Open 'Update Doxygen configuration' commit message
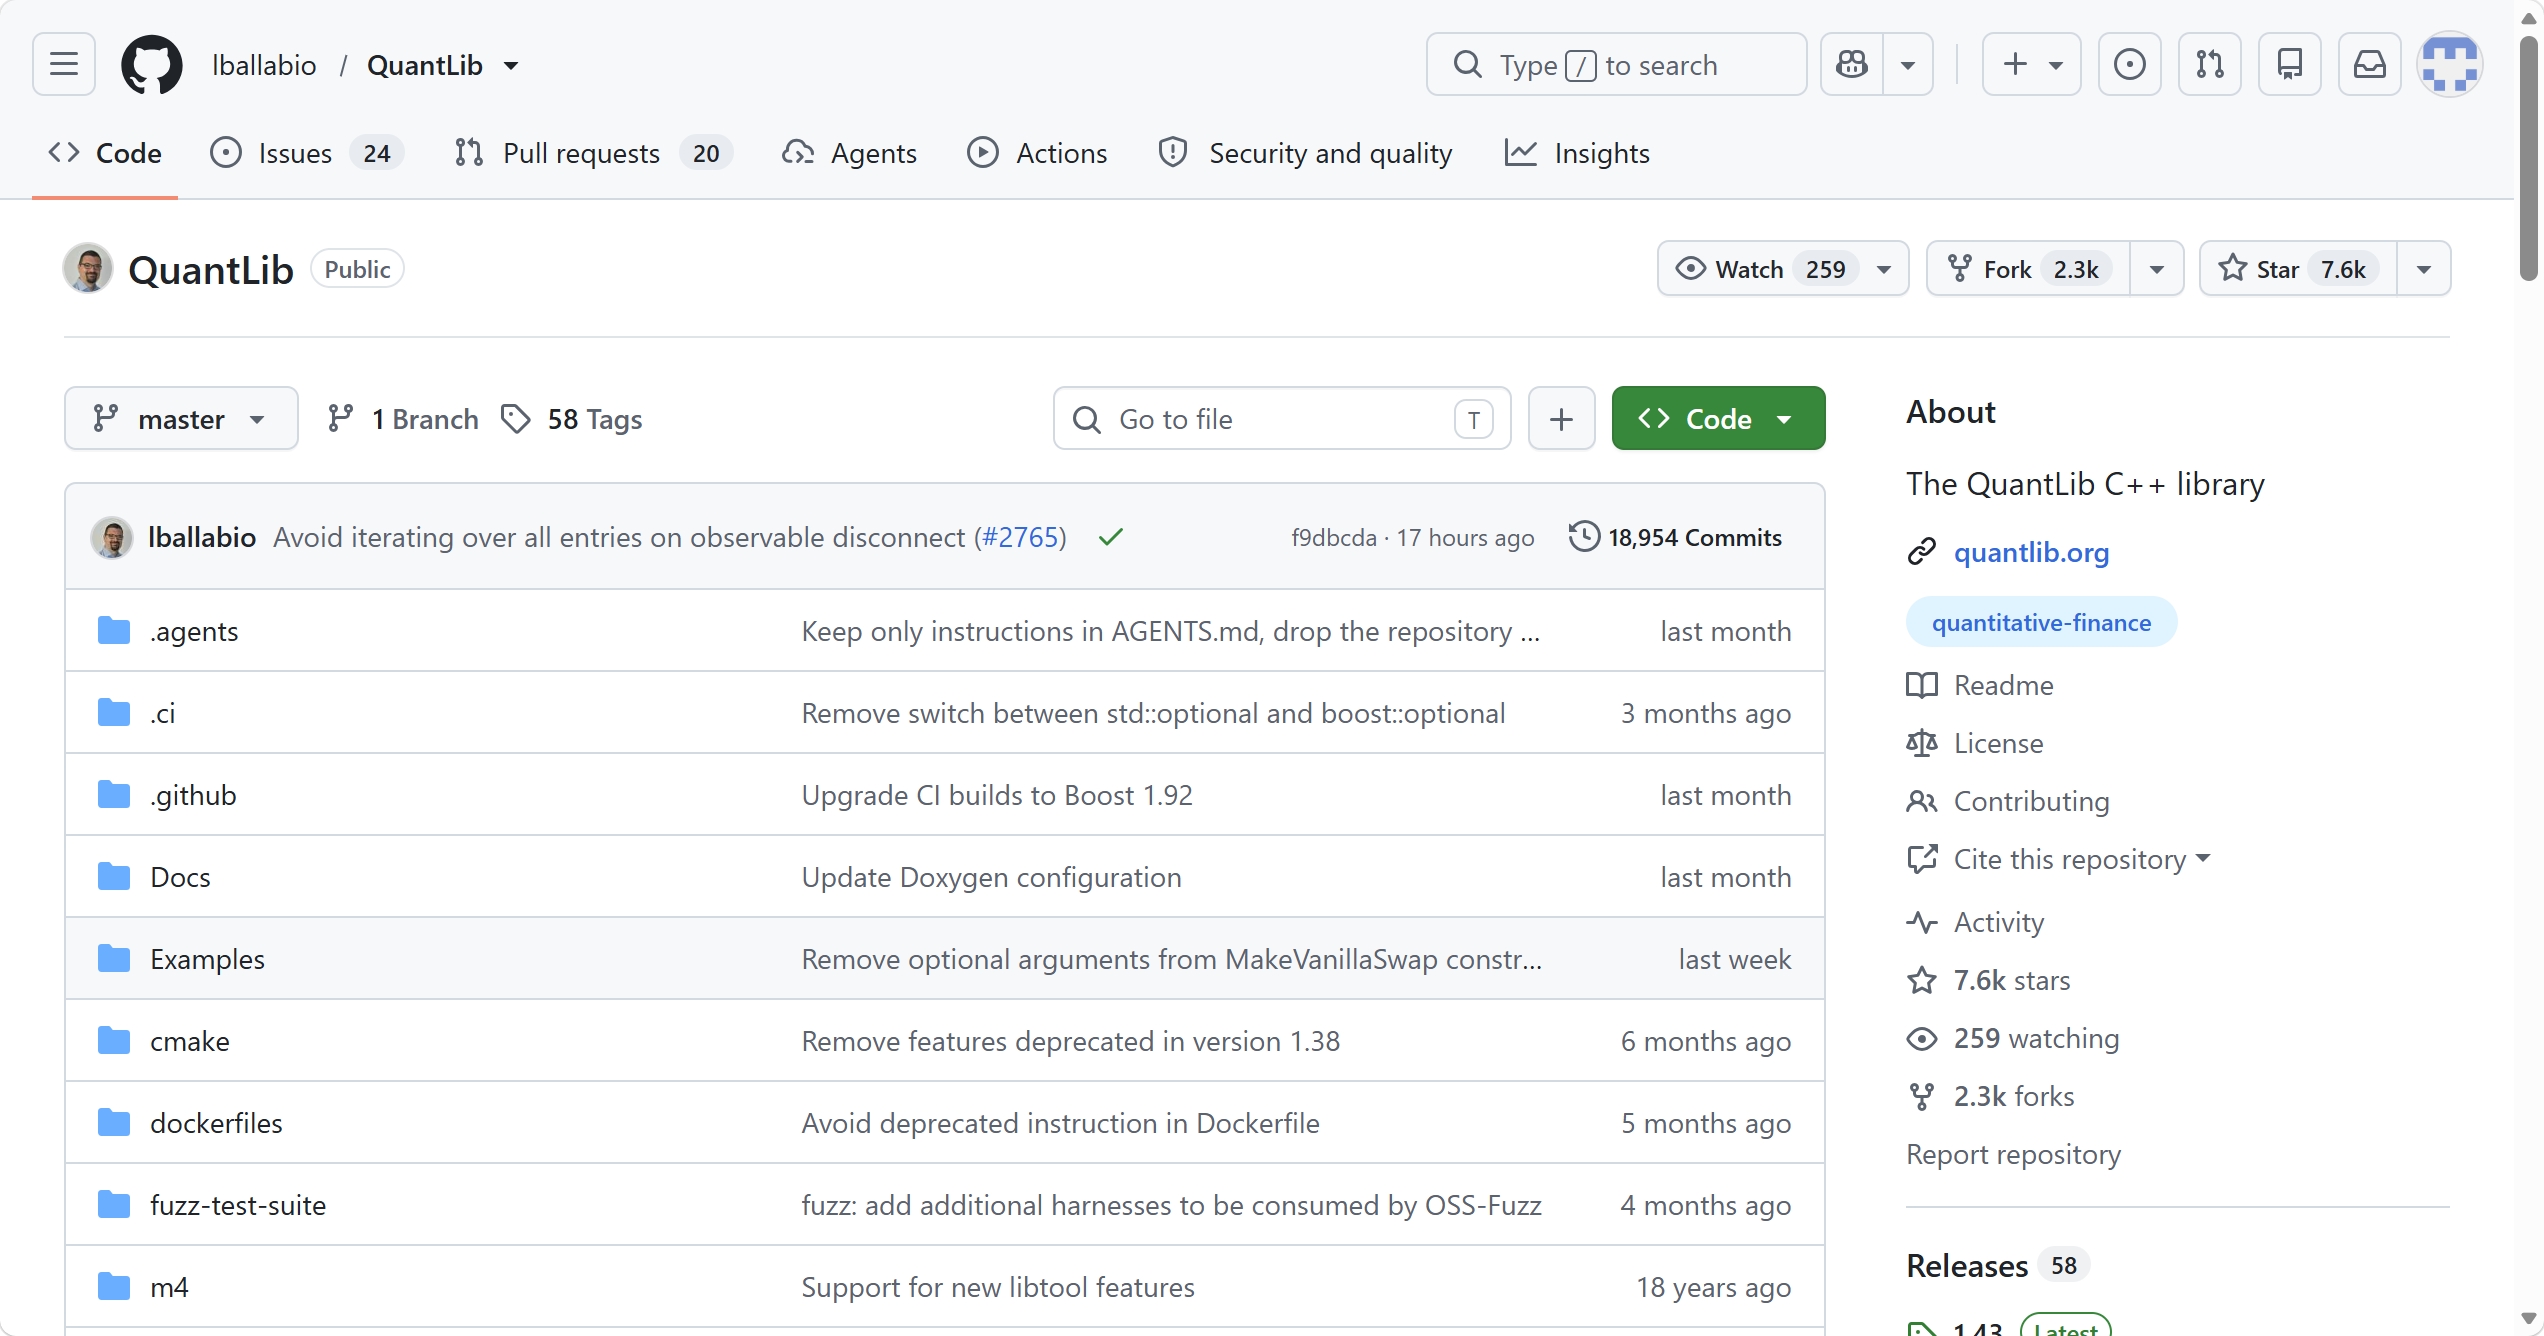The height and width of the screenshot is (1336, 2544). (x=991, y=877)
